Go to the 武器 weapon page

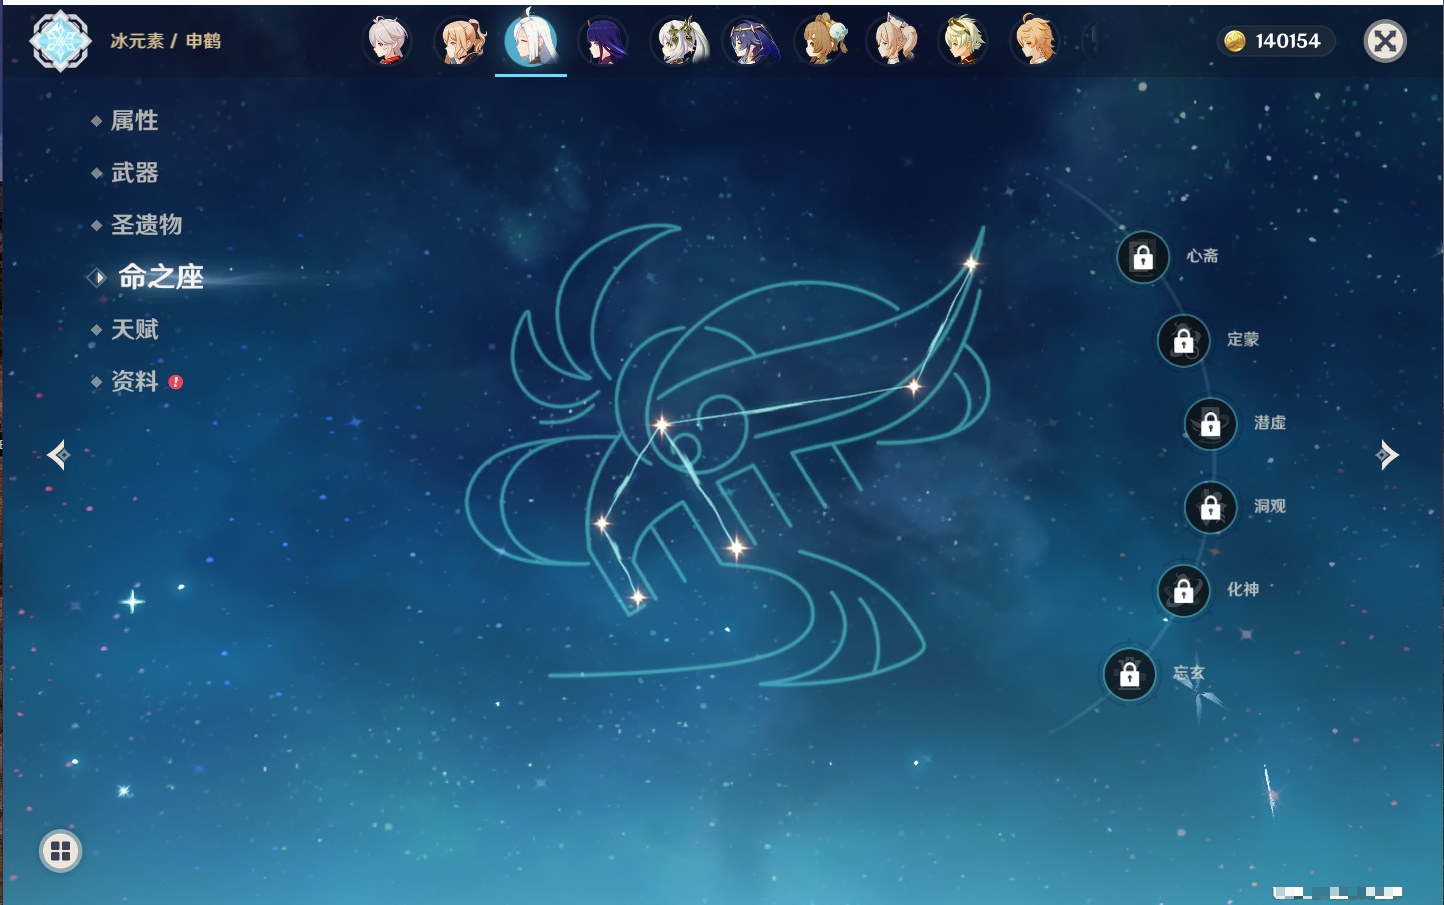134,173
